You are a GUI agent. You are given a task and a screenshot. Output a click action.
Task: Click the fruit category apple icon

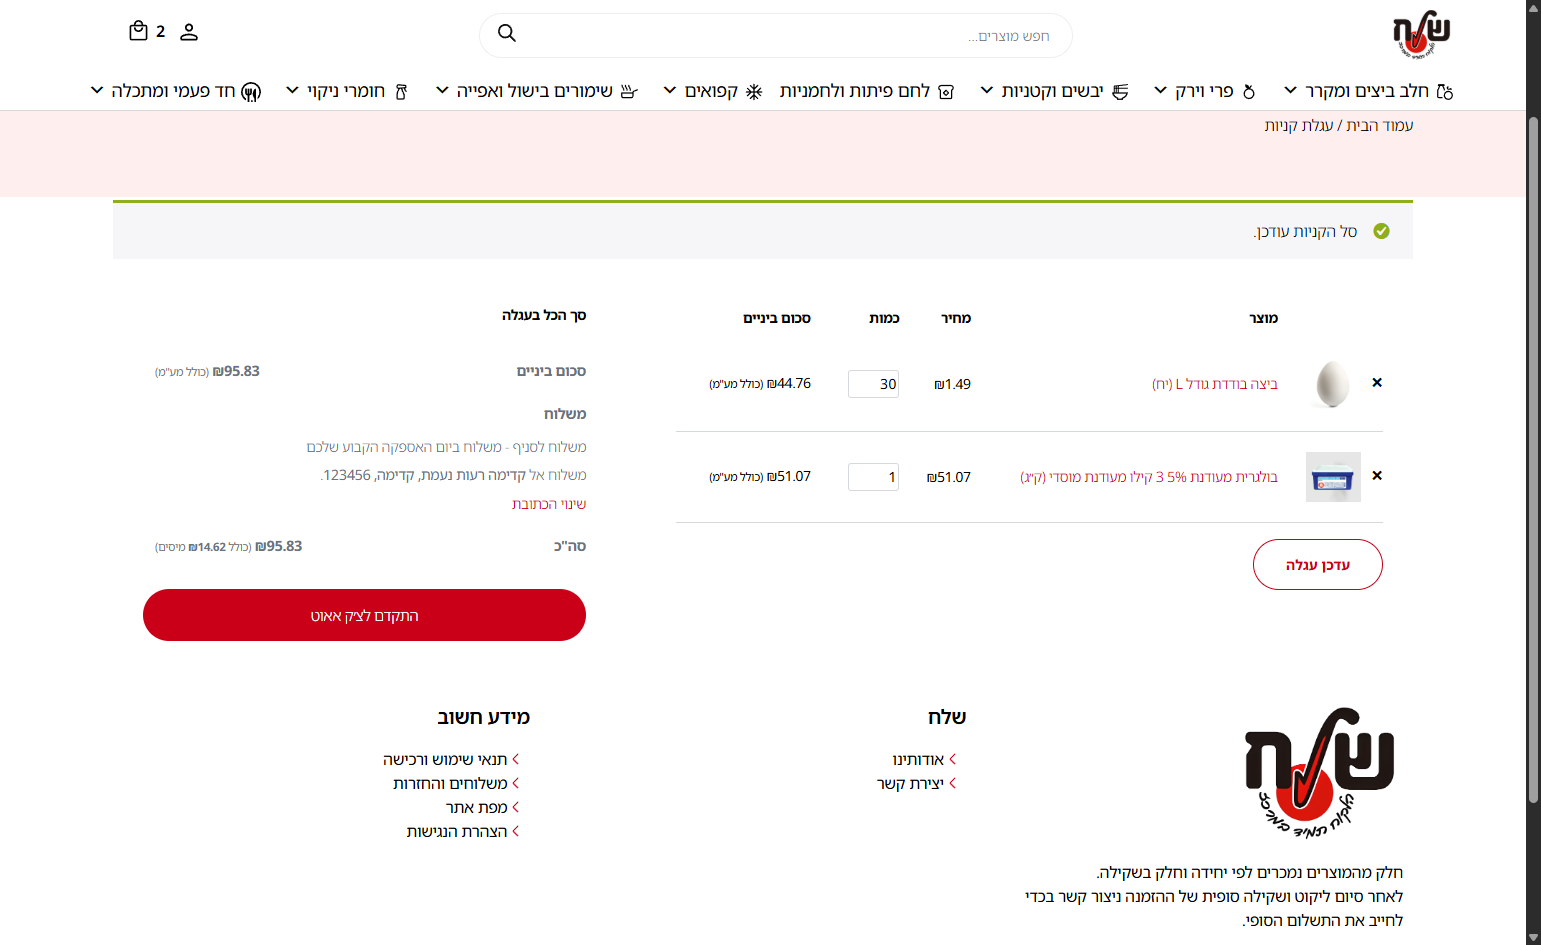click(x=1248, y=91)
